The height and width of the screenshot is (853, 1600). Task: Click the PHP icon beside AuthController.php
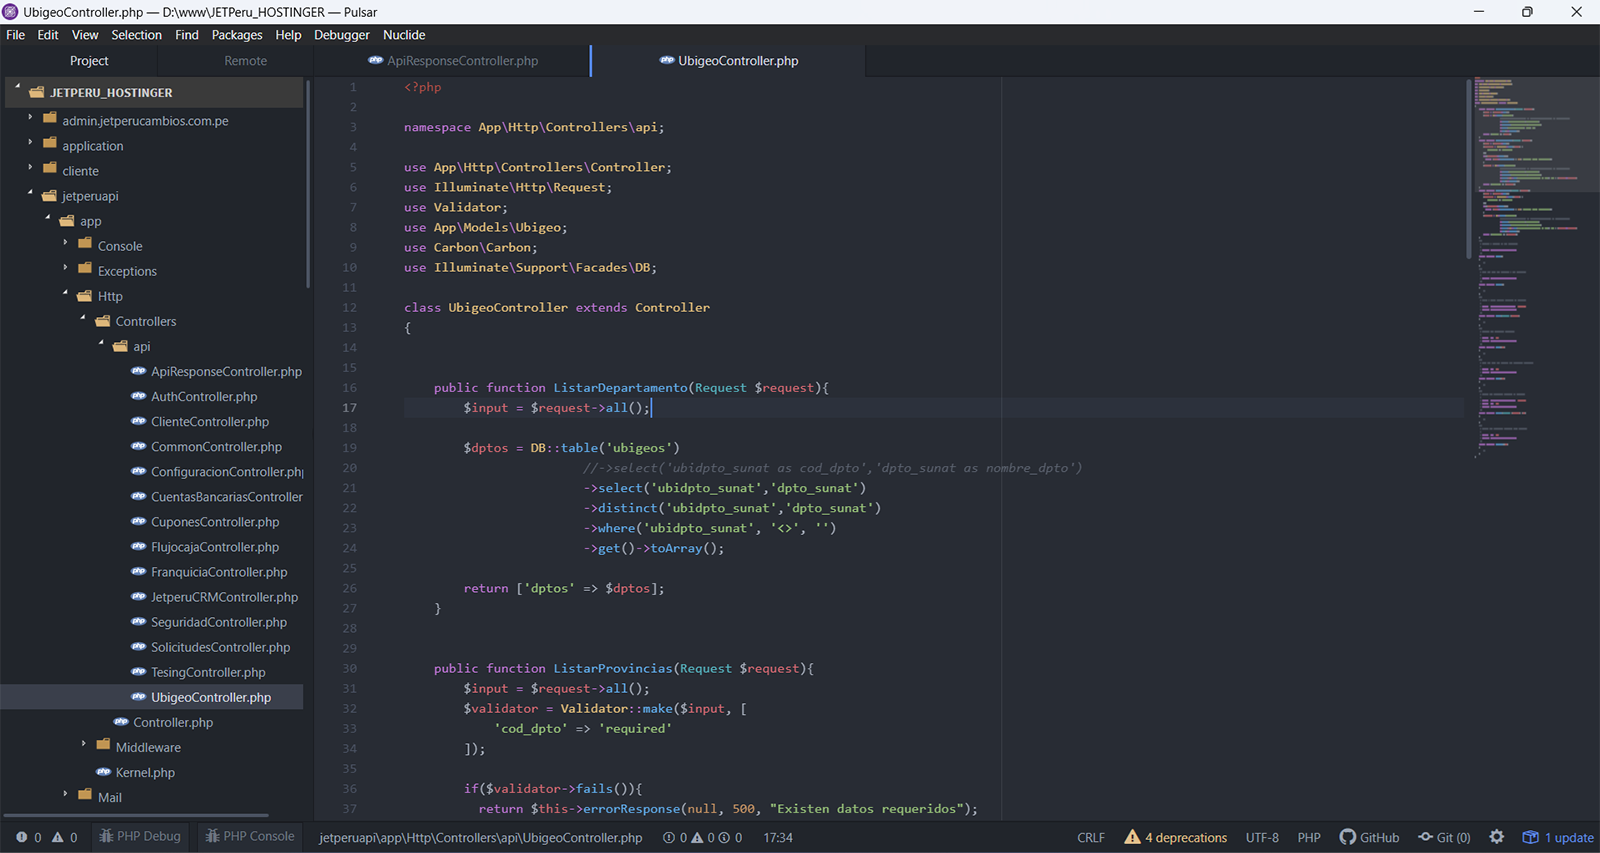tap(139, 396)
